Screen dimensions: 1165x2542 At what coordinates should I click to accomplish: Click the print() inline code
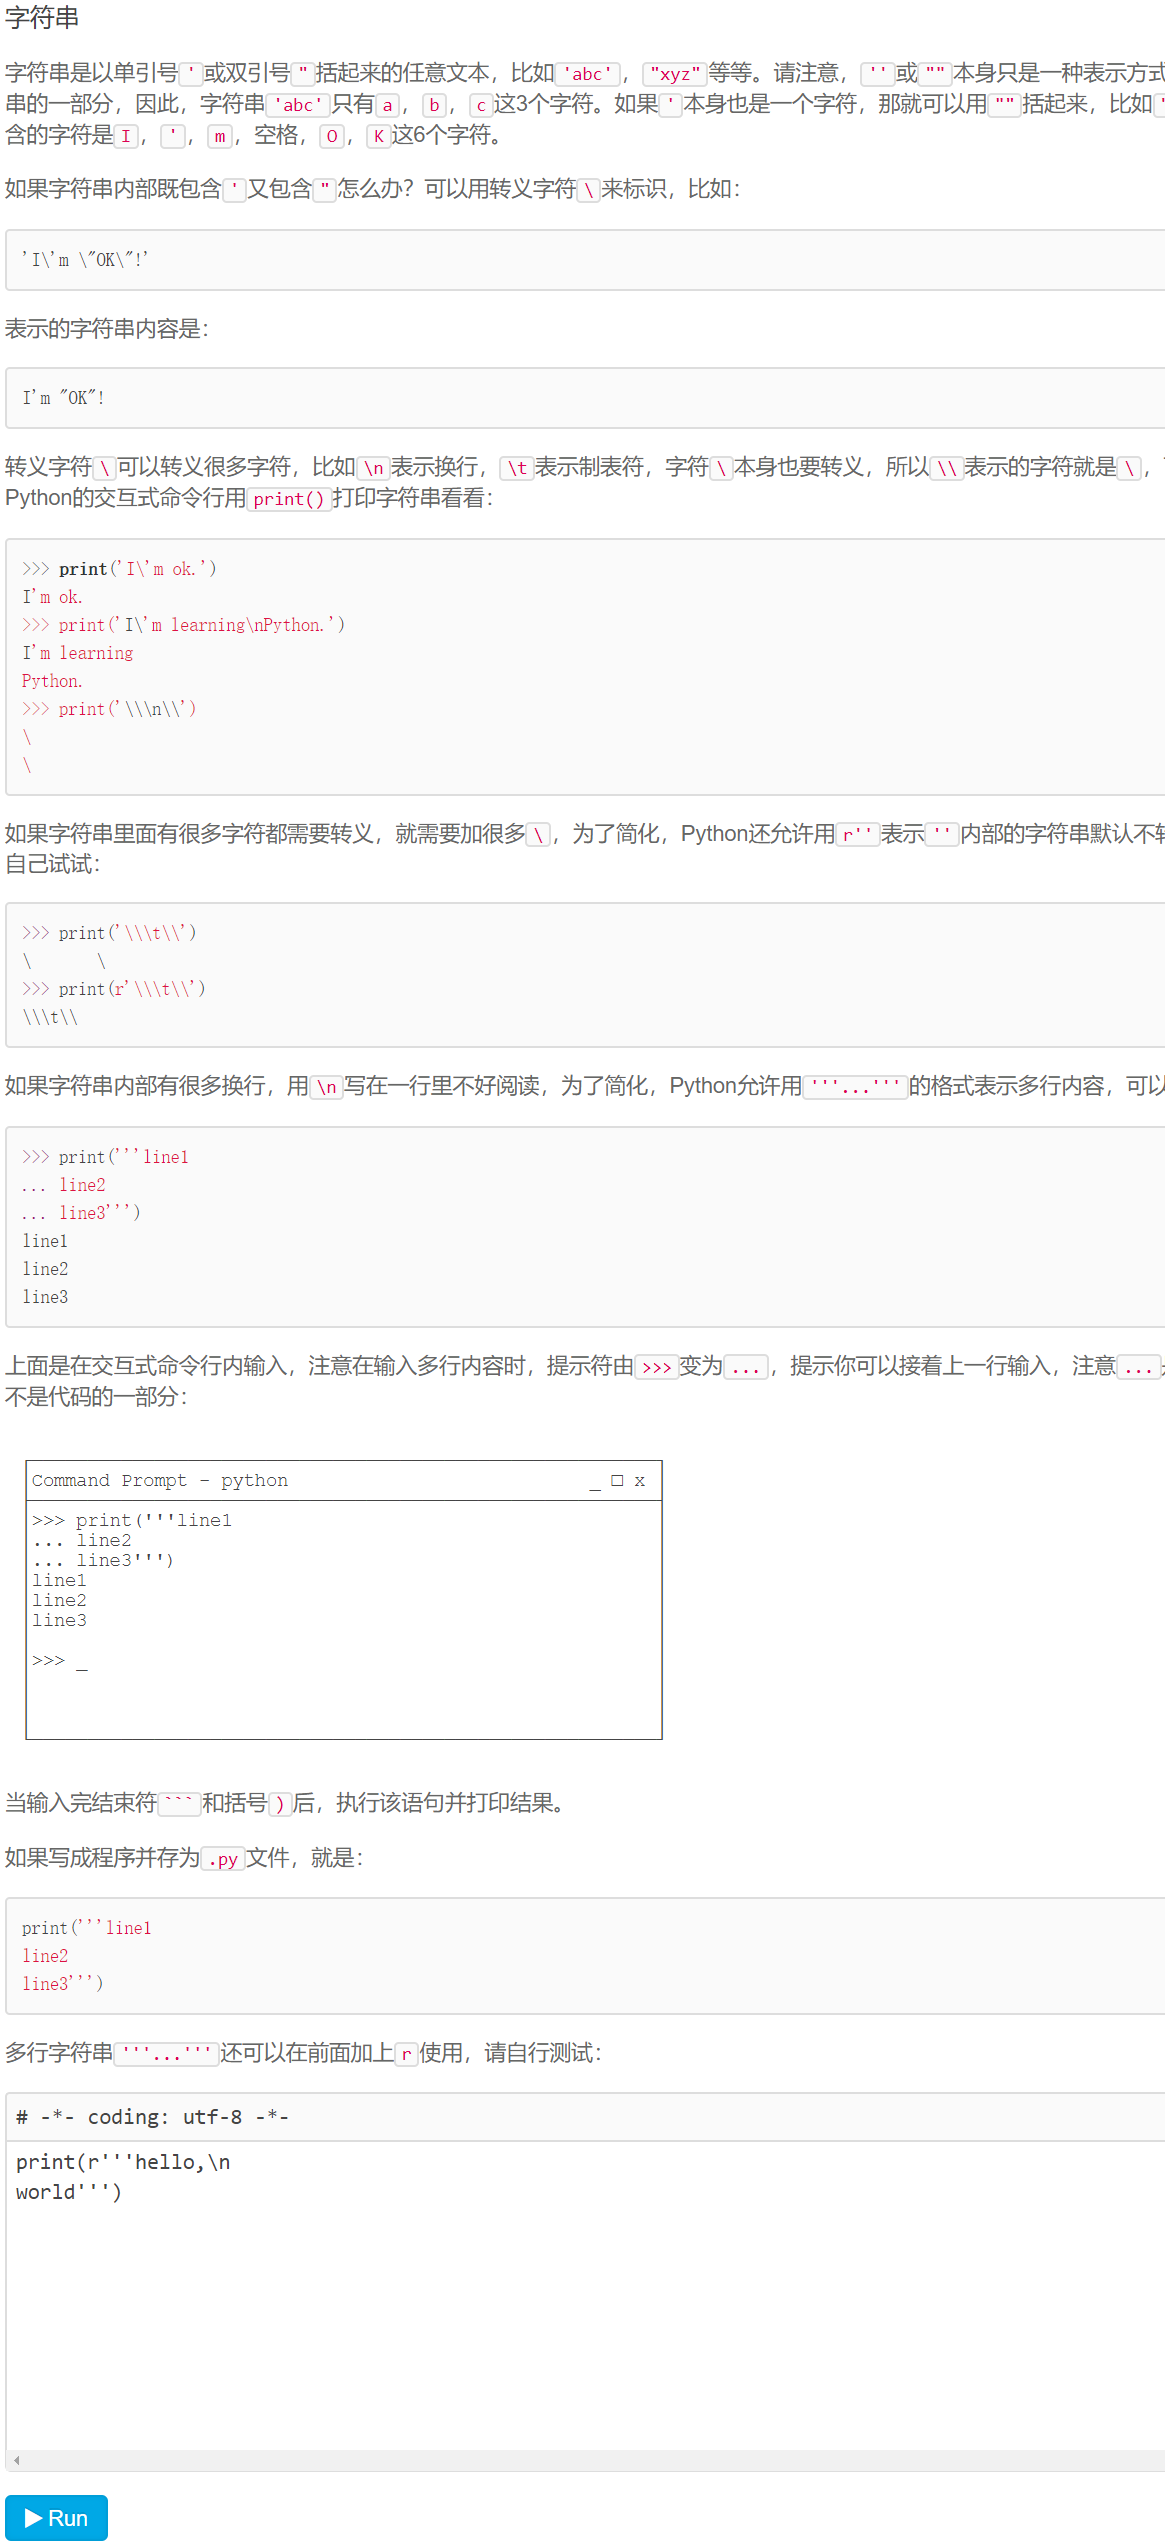[289, 499]
